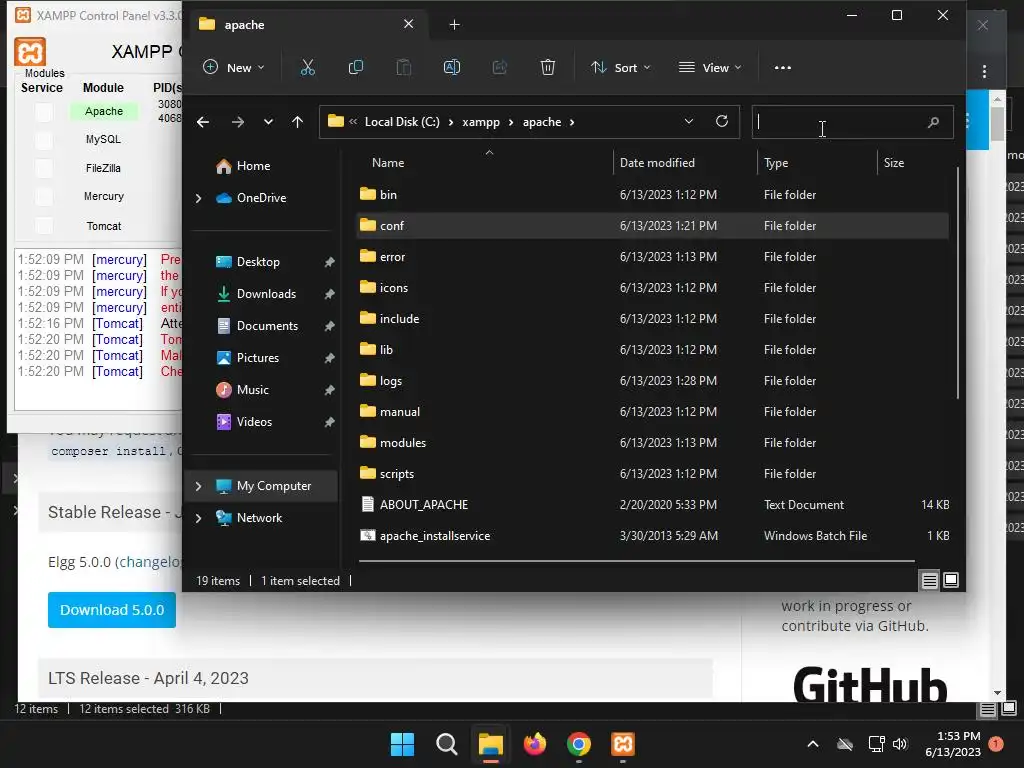Click the Type column header

pyautogui.click(x=776, y=163)
